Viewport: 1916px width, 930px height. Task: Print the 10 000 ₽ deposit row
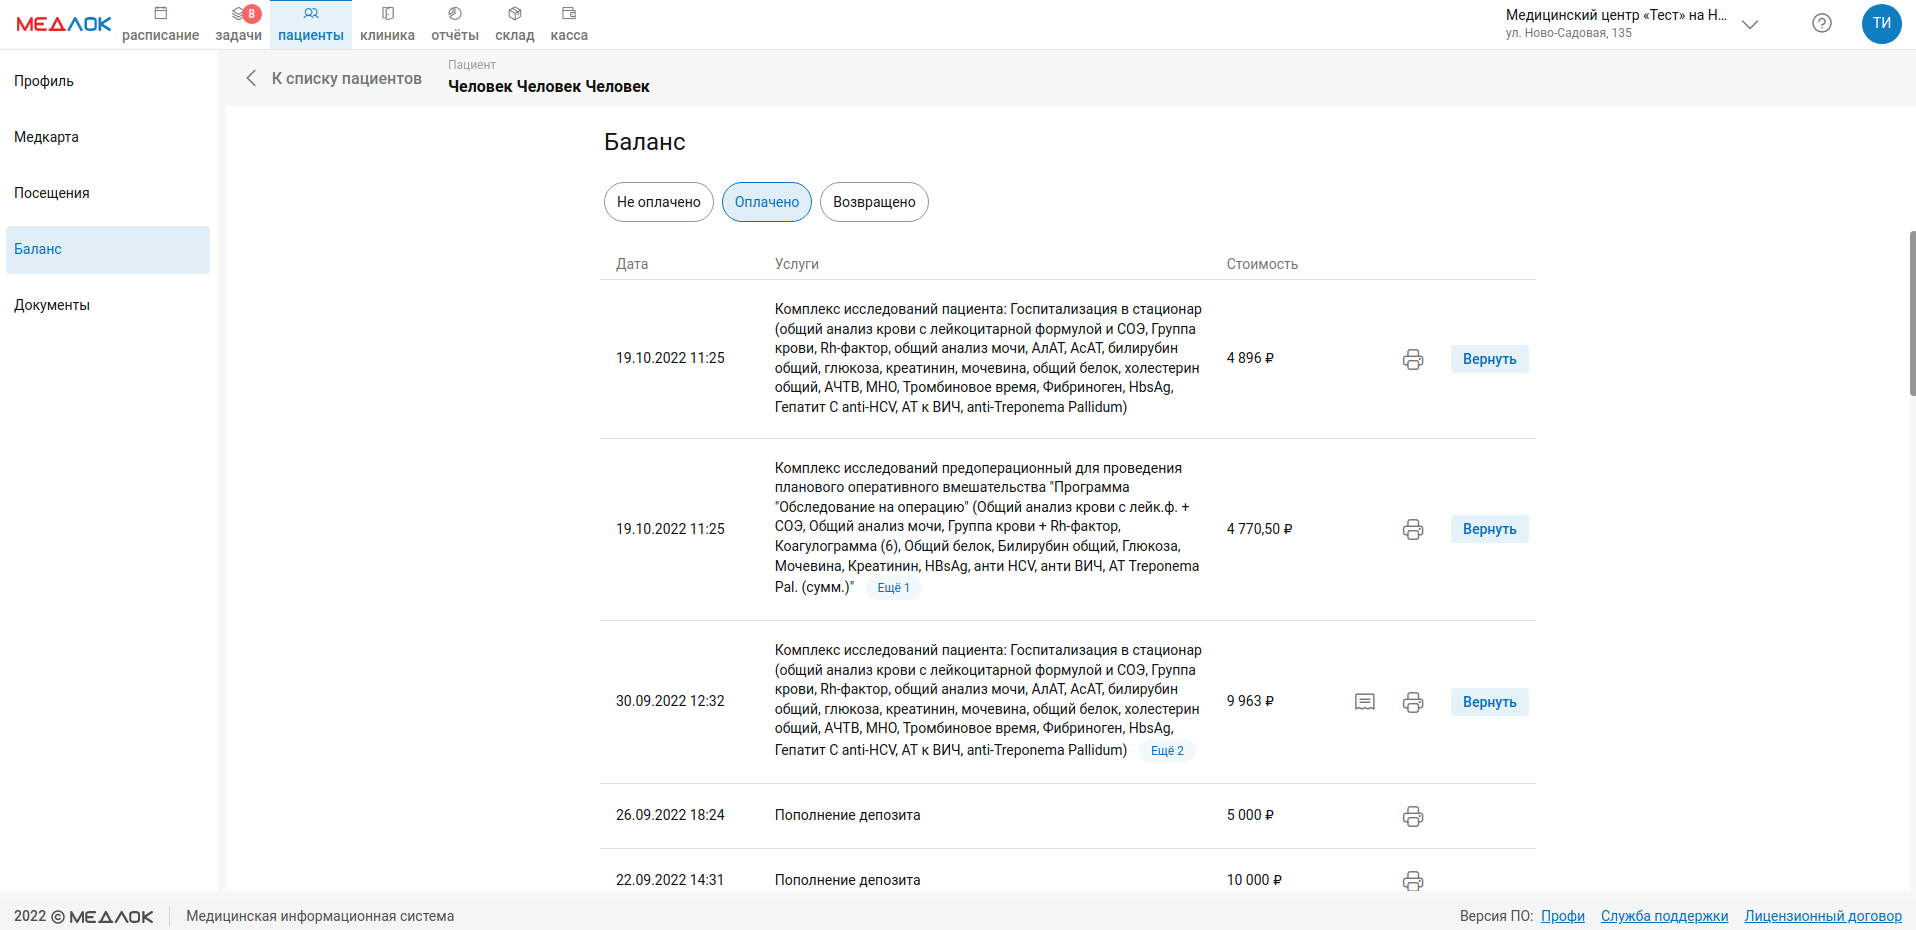[1413, 880]
